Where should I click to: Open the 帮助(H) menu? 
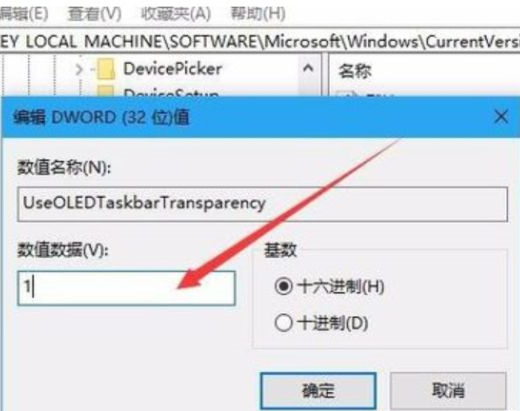pyautogui.click(x=258, y=14)
